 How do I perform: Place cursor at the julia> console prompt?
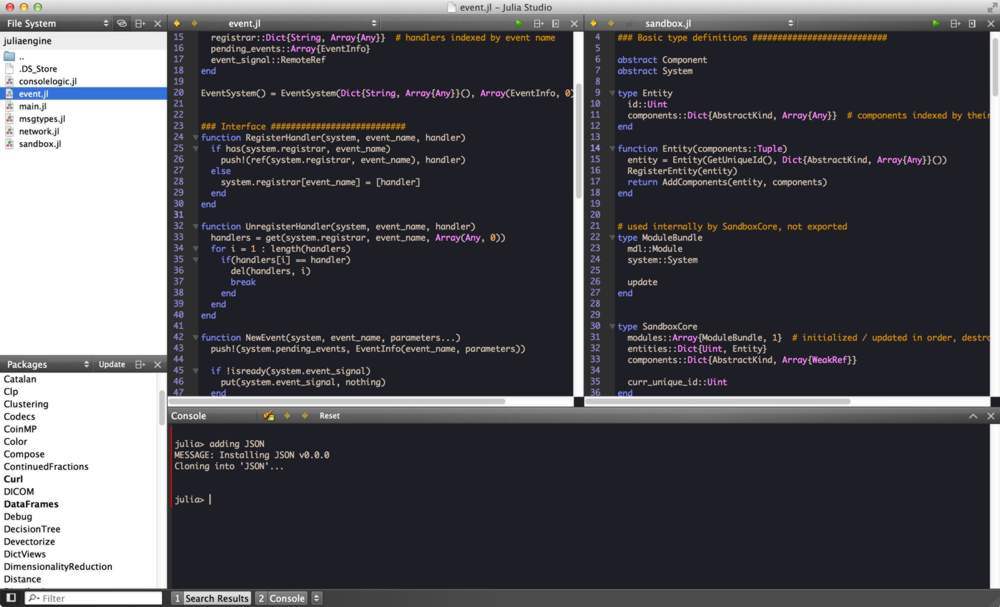pyautogui.click(x=210, y=500)
